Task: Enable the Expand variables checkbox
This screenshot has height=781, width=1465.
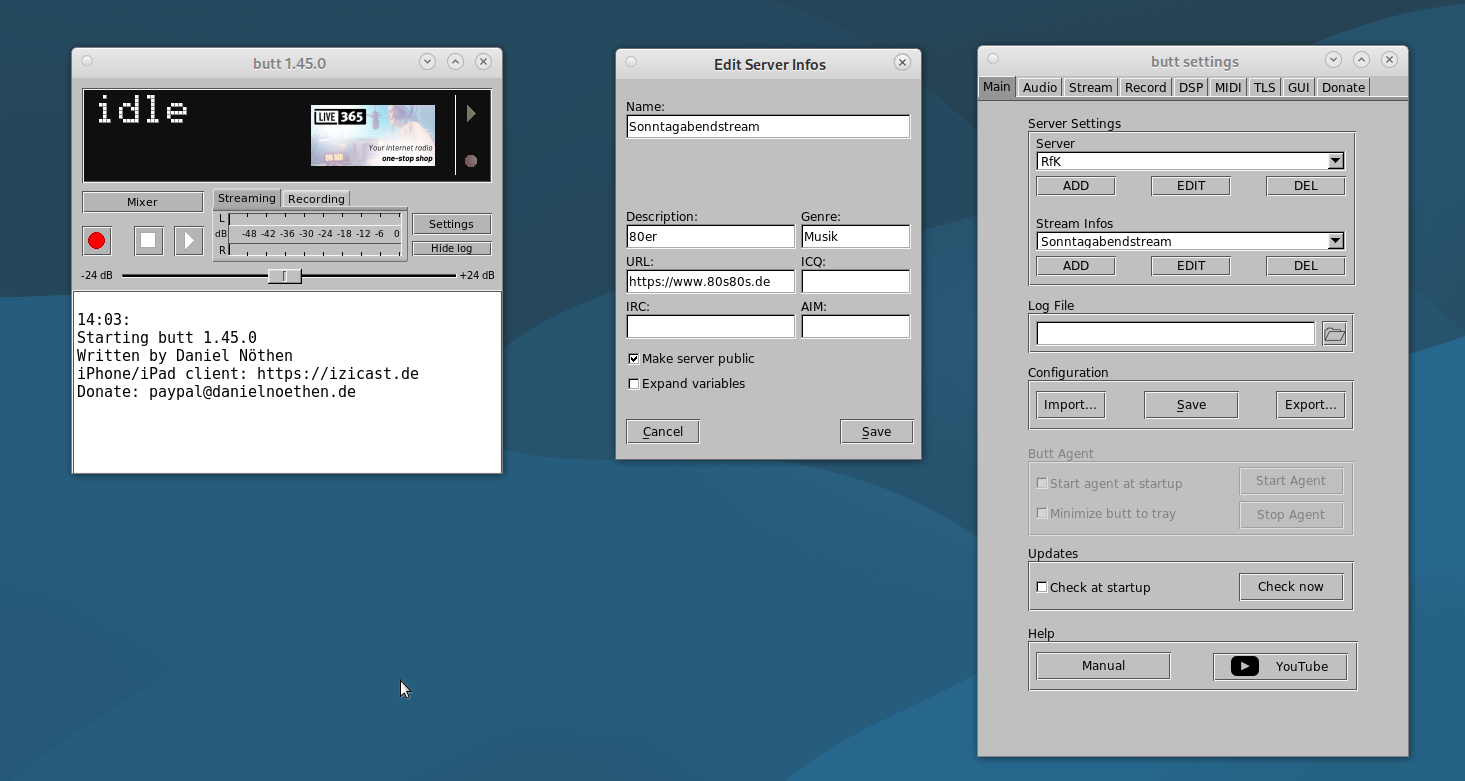Action: [633, 384]
